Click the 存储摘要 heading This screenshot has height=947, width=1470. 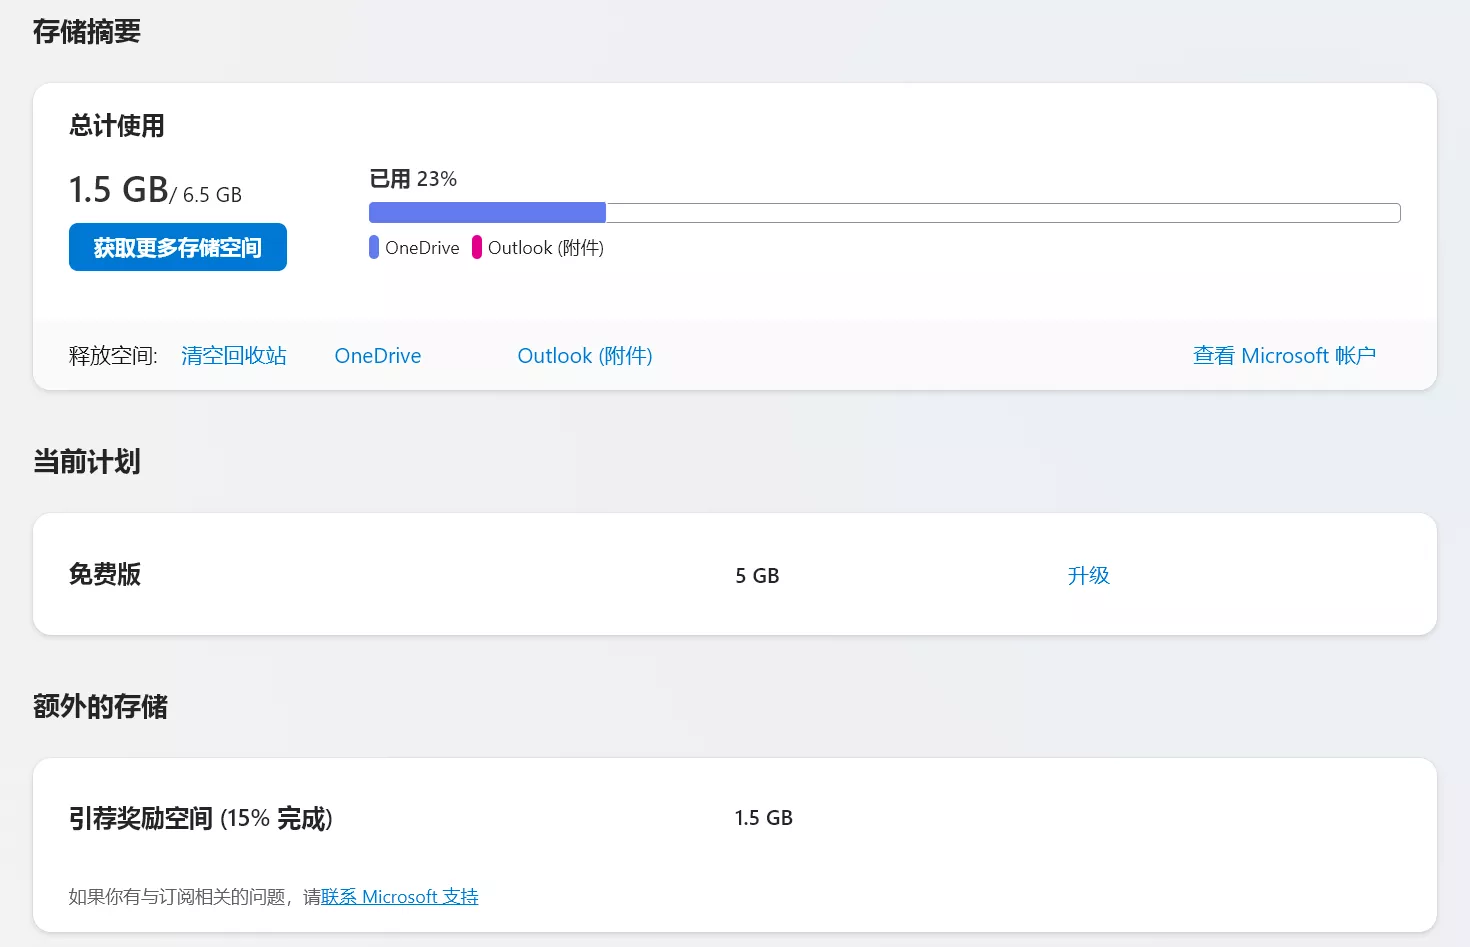pos(87,32)
